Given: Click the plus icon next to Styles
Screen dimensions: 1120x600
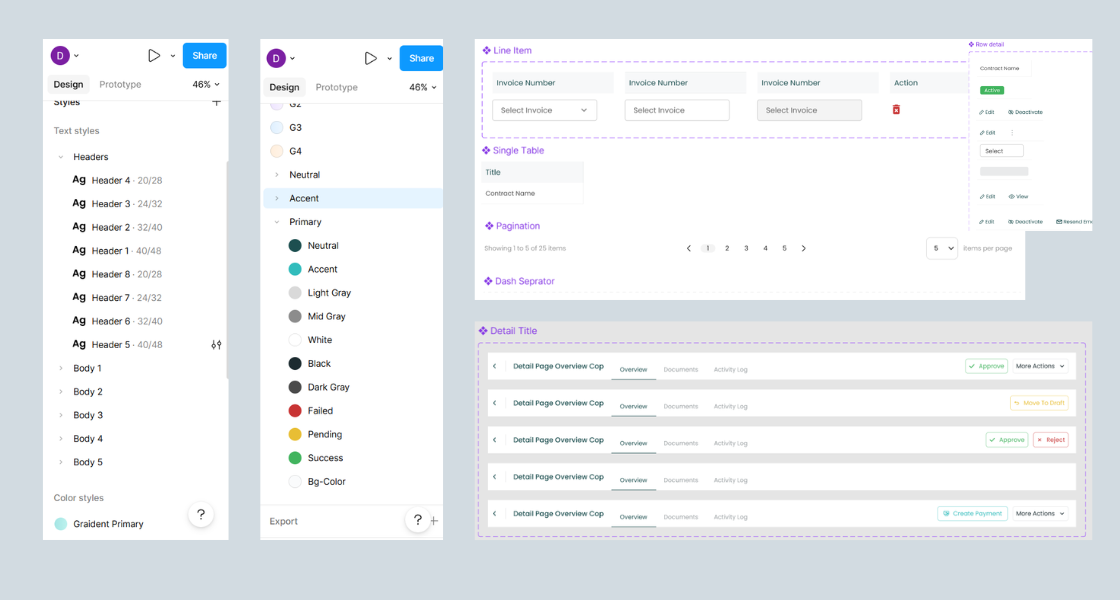Looking at the screenshot, I should [216, 101].
